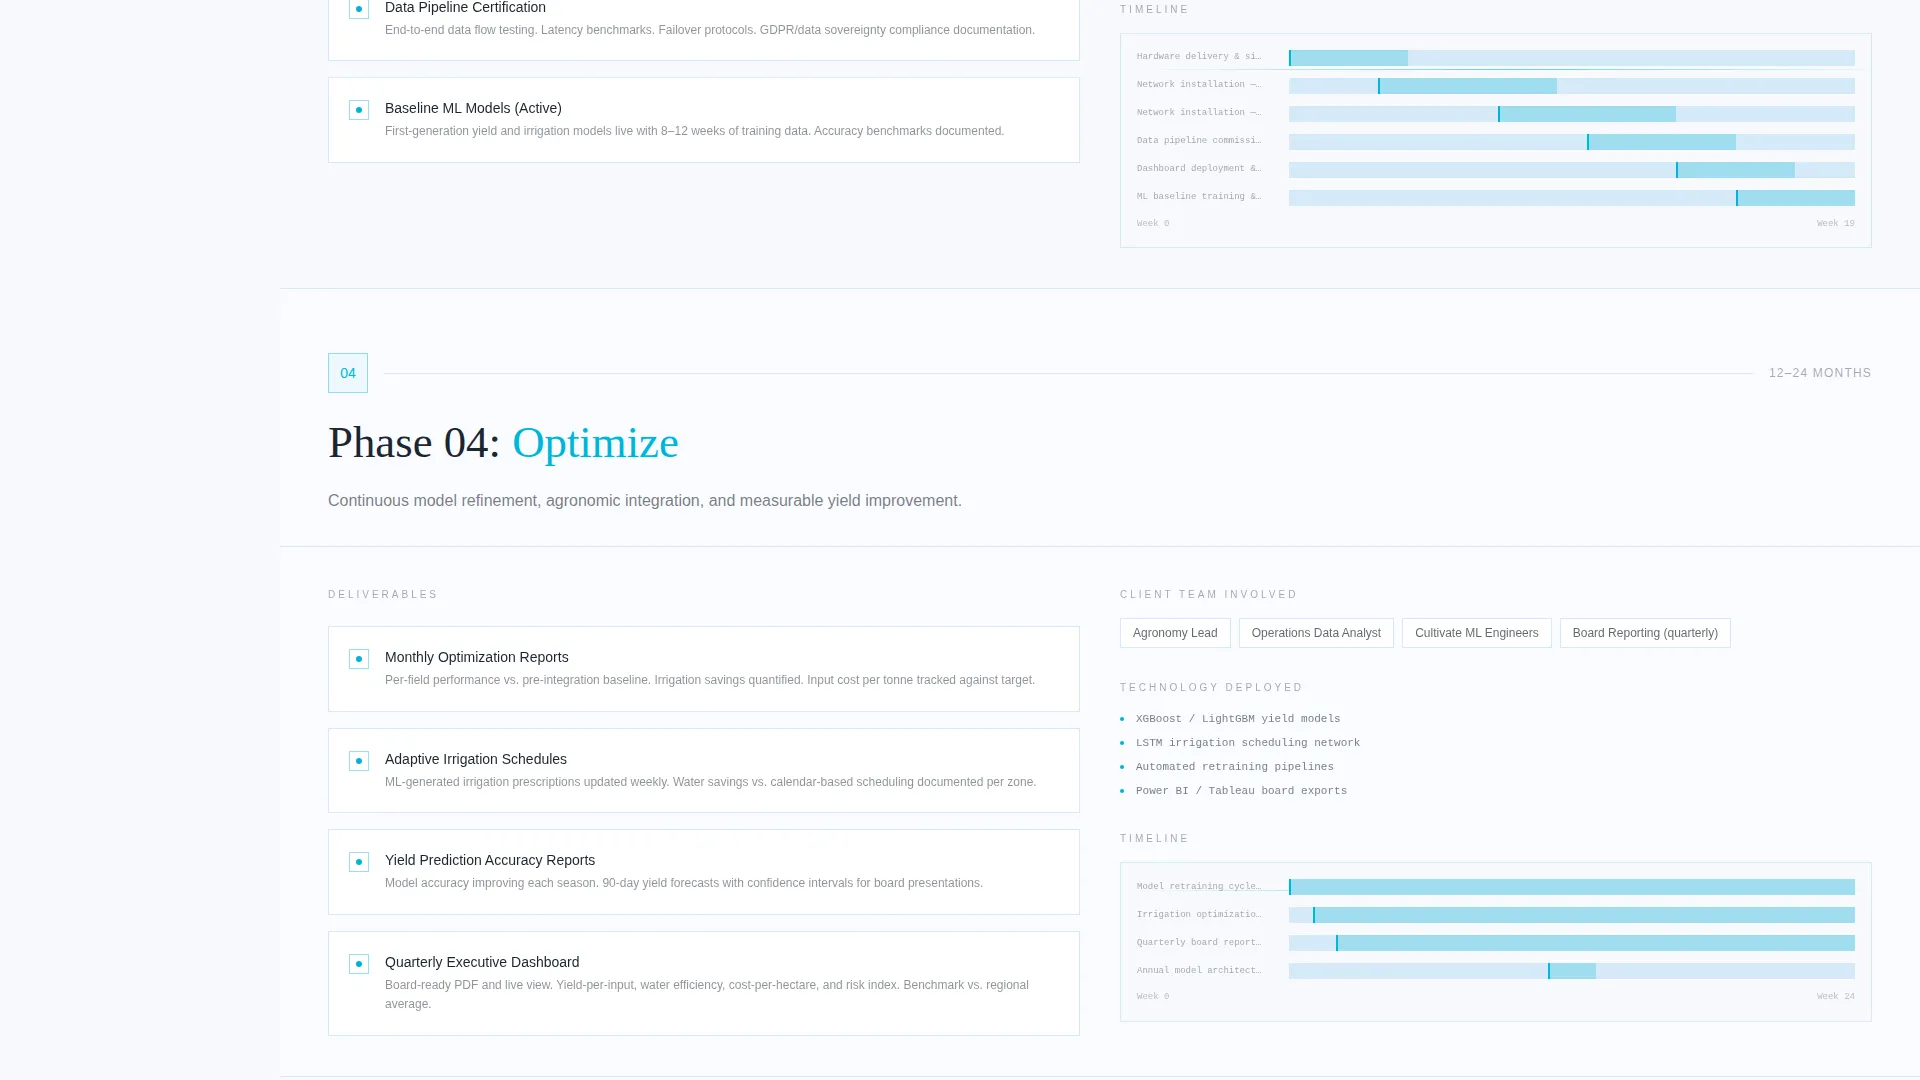Click the ML-generated irrigation prescriptions description
Viewport: 1920px width, 1080px height.
coord(710,782)
